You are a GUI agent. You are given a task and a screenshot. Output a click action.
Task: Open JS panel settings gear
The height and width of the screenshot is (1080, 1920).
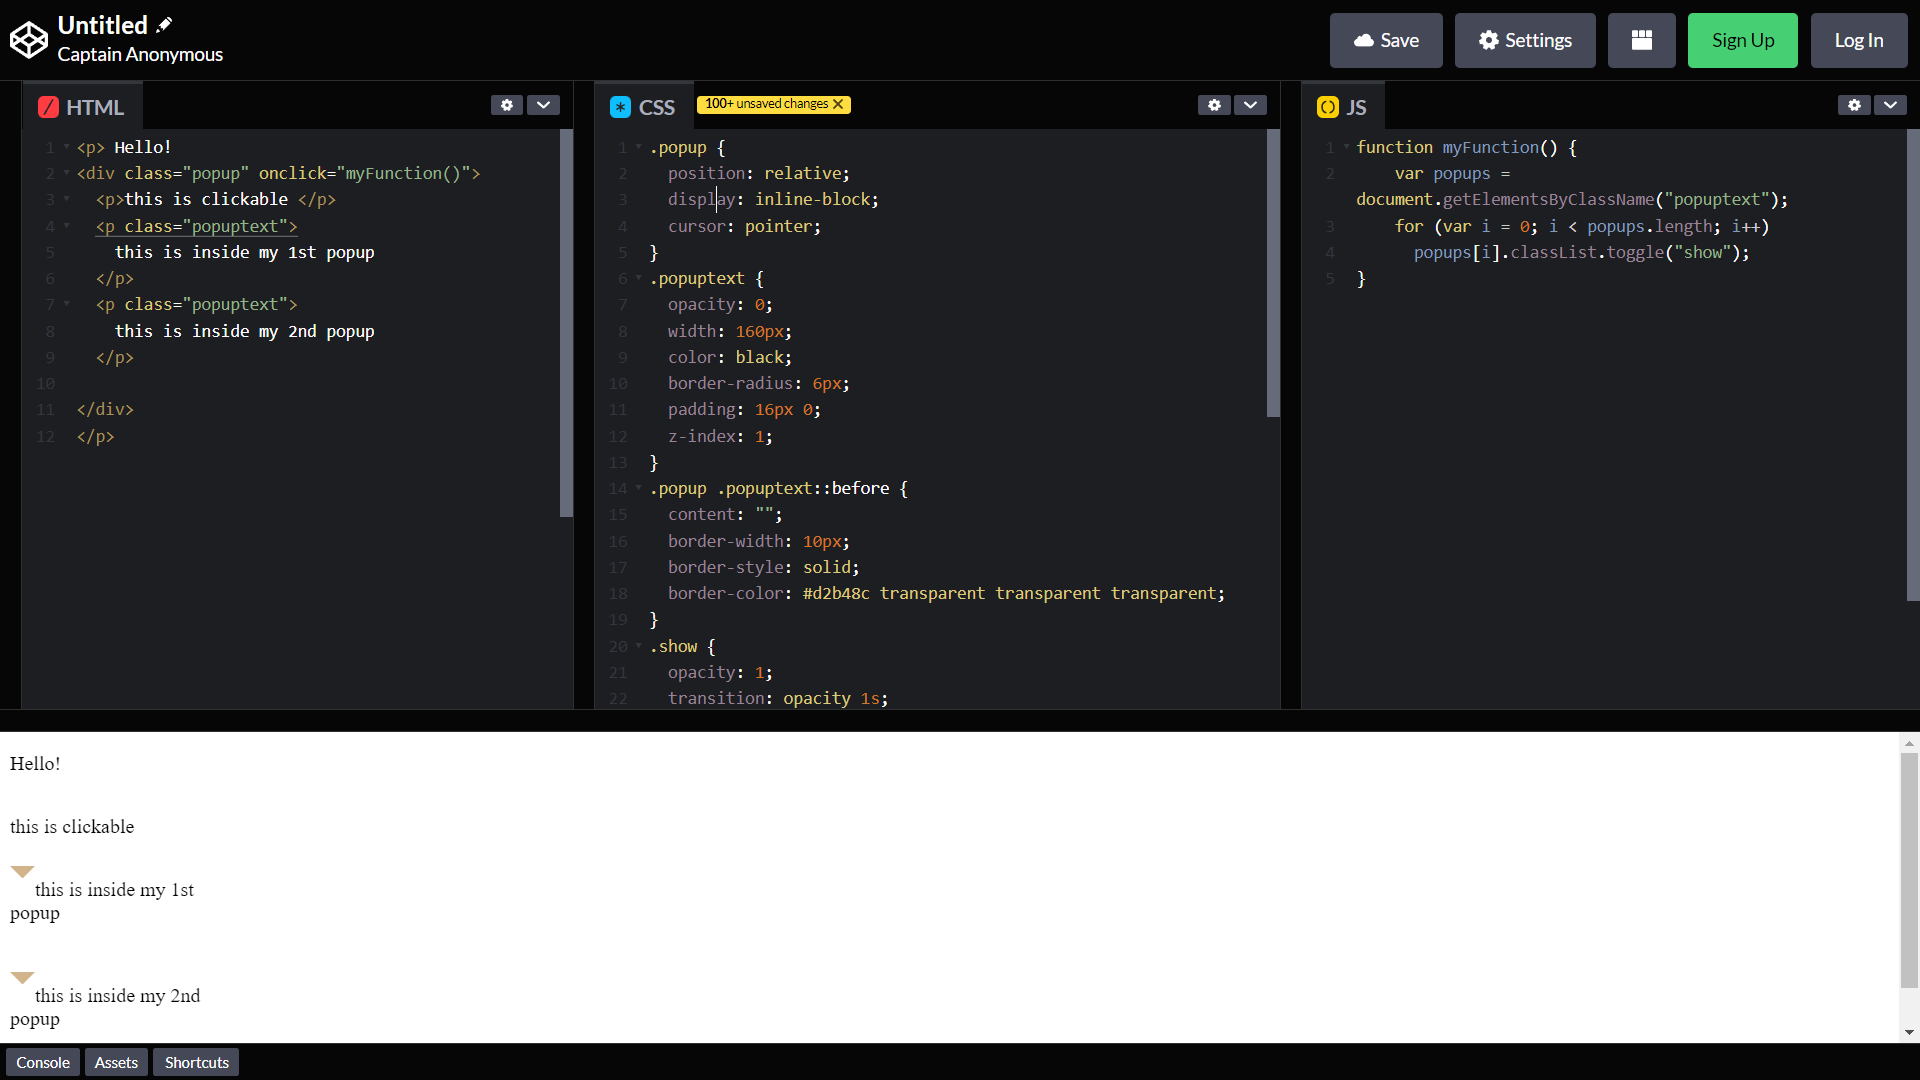[1855, 107]
